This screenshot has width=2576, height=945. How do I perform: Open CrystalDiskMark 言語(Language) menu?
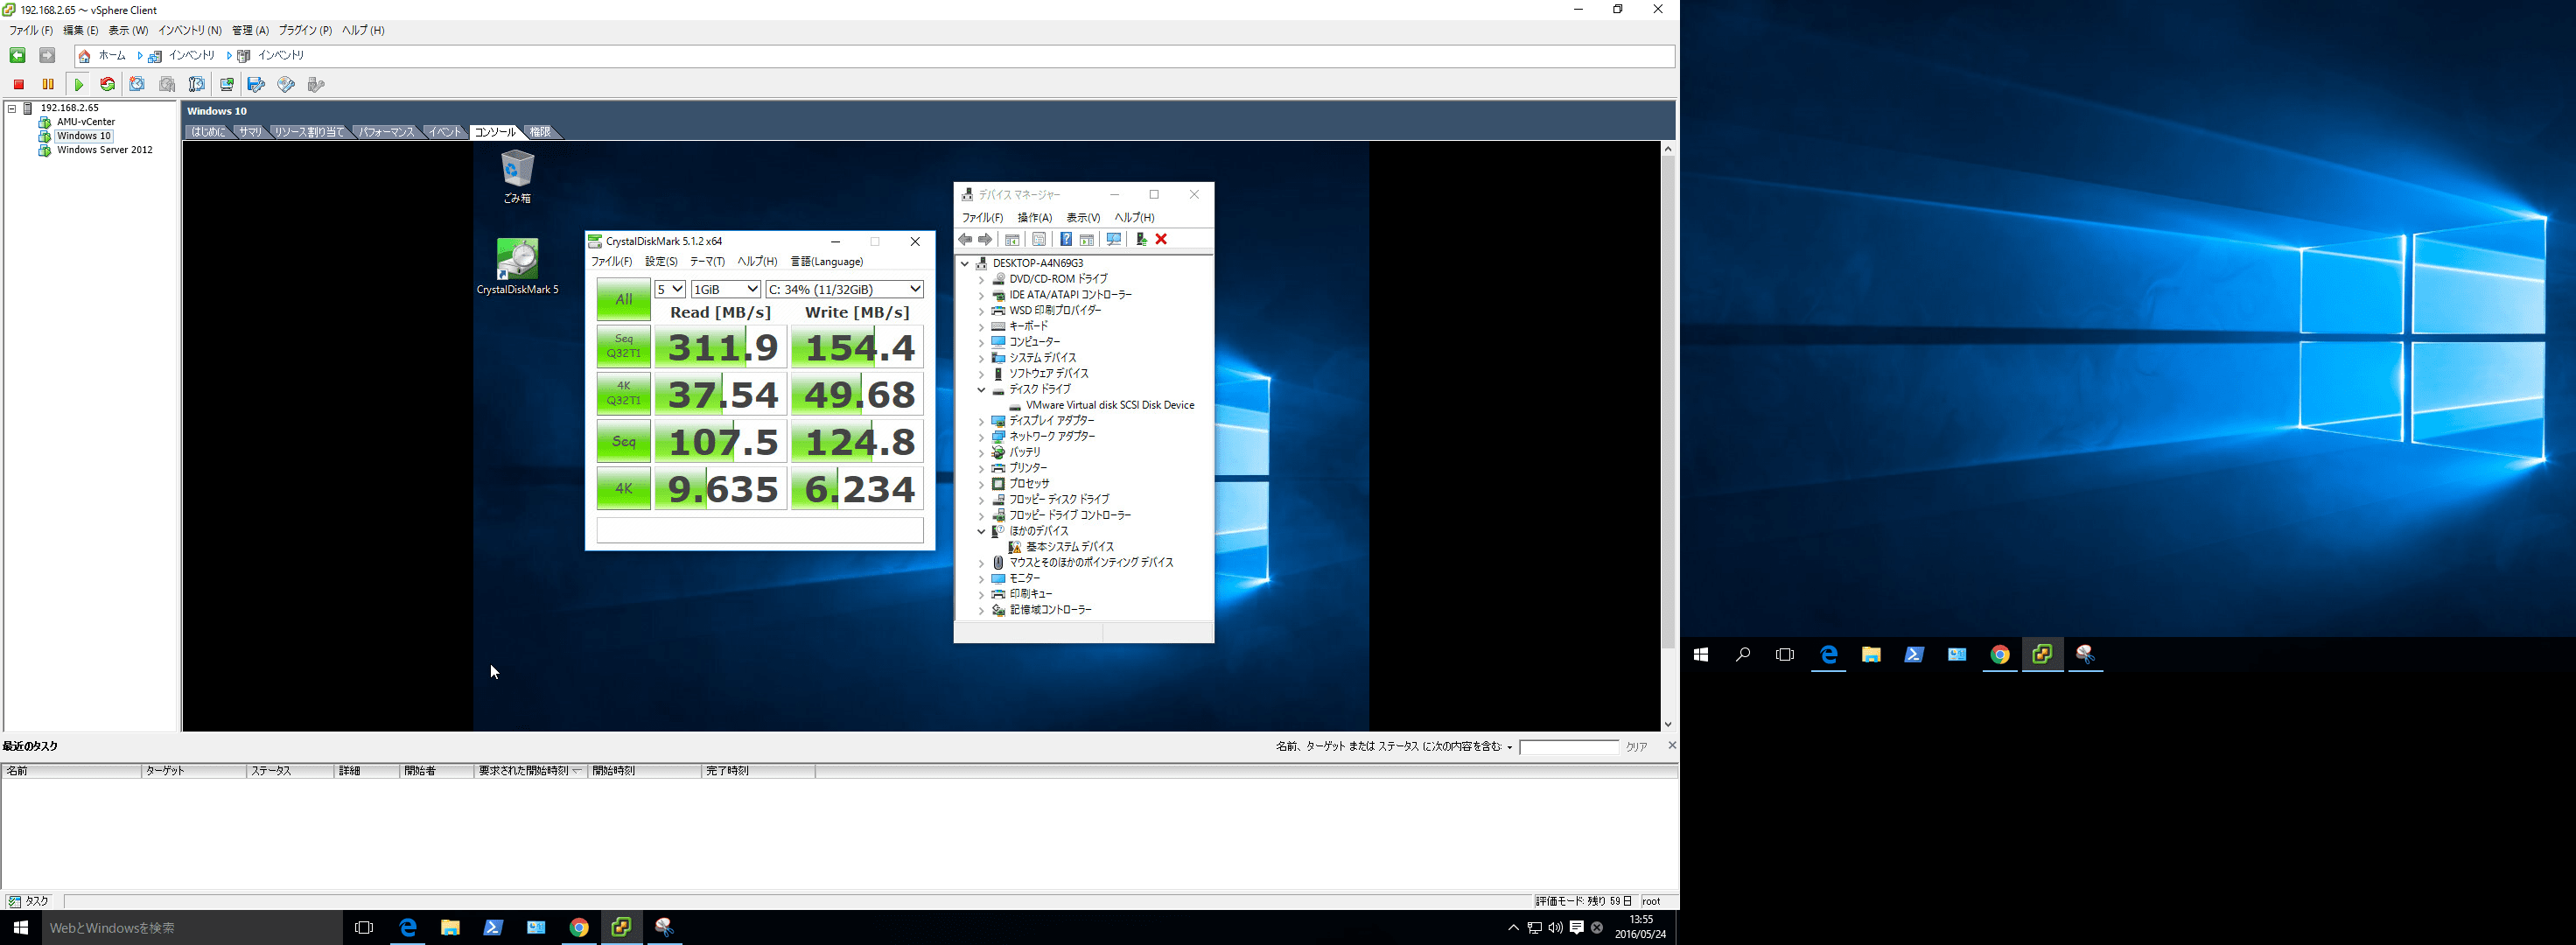click(826, 262)
